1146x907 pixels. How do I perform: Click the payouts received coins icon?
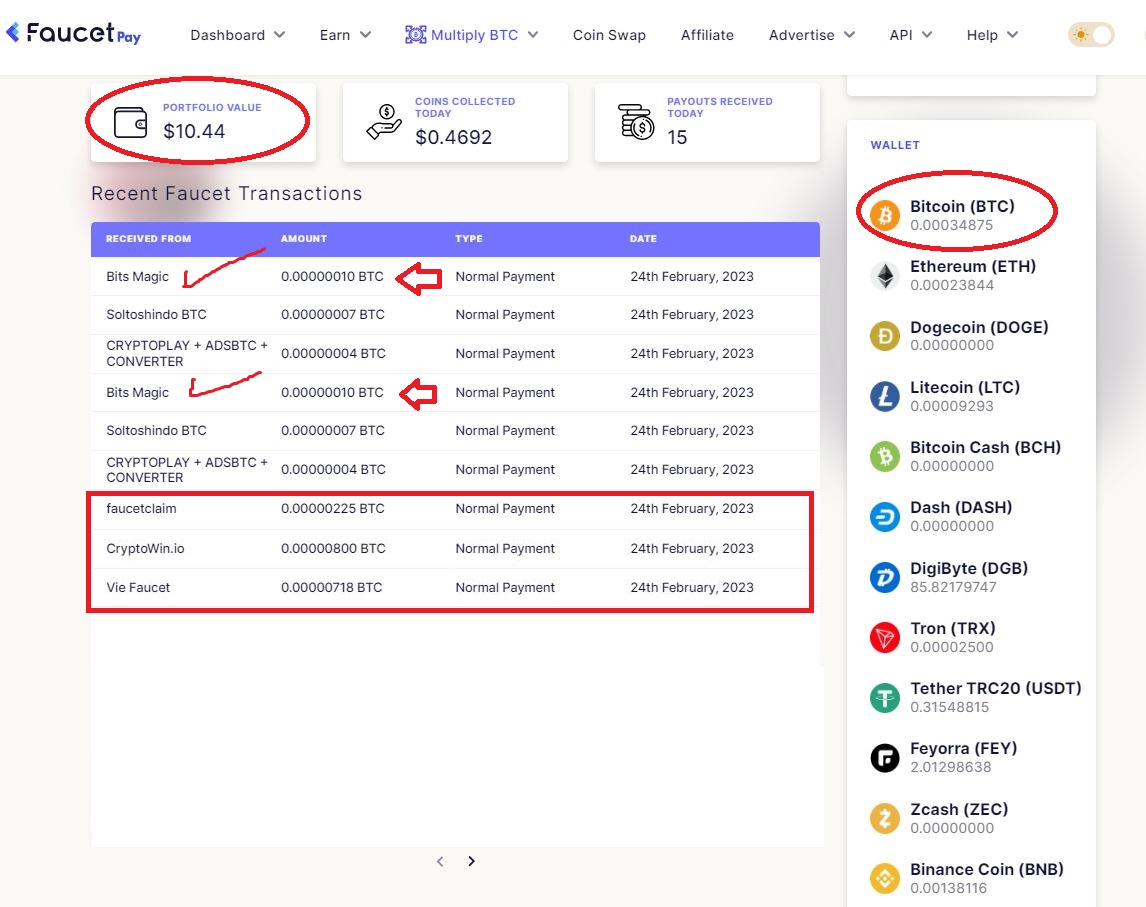[x=636, y=121]
